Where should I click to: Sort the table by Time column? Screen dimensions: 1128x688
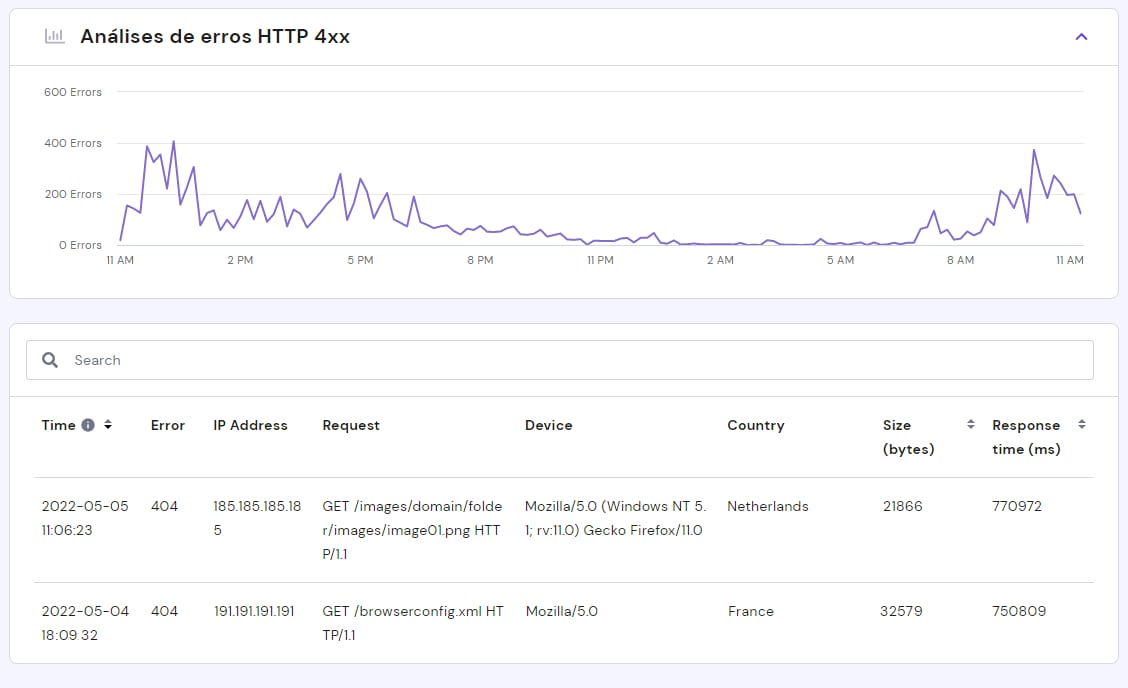108,425
